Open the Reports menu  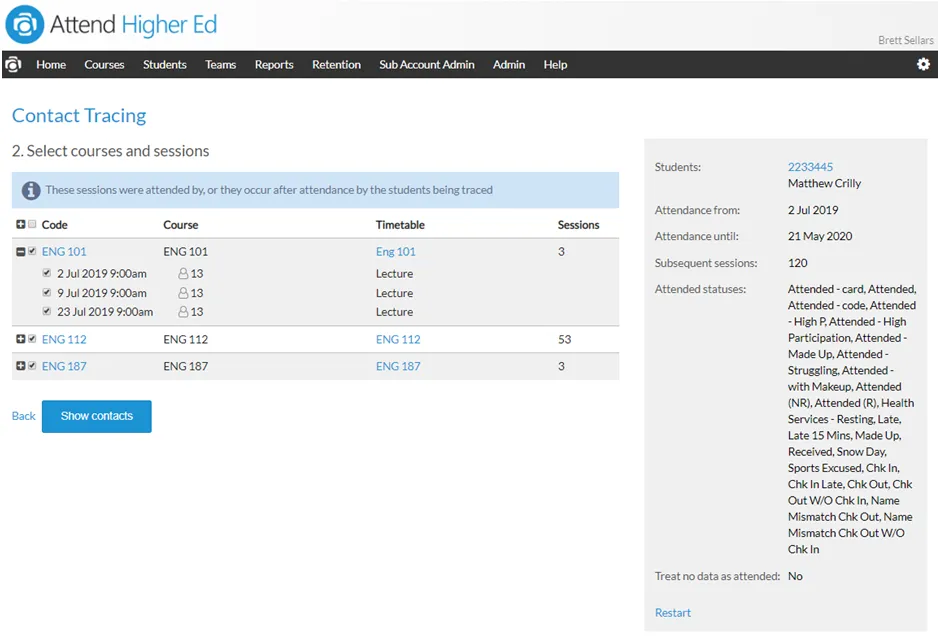coord(274,65)
